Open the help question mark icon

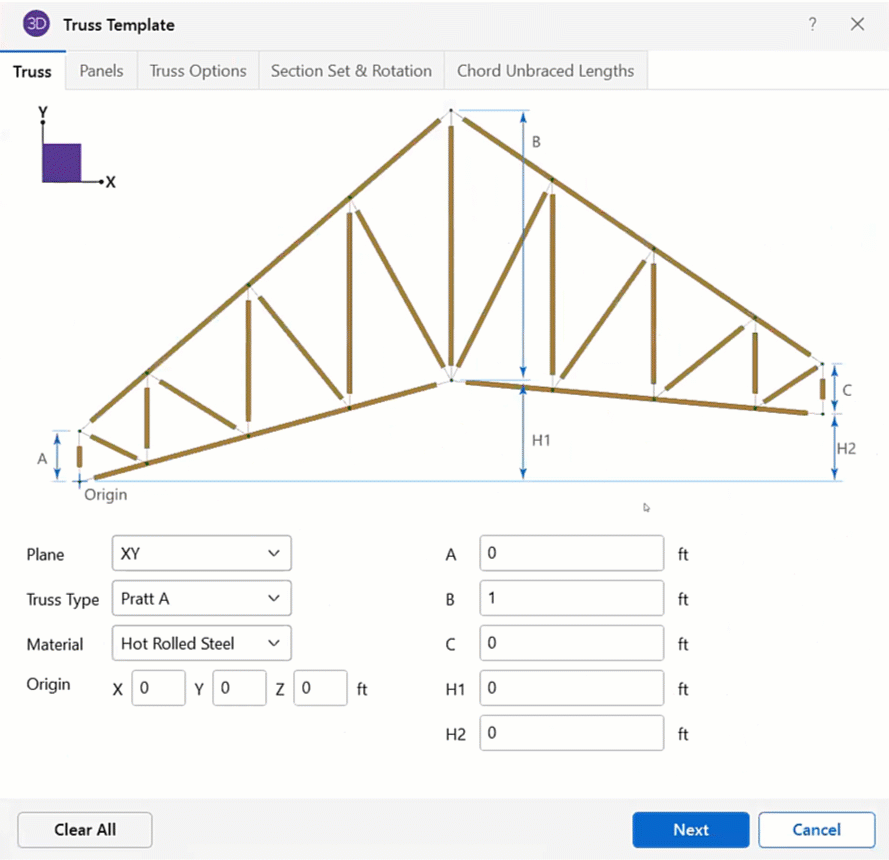click(x=812, y=24)
